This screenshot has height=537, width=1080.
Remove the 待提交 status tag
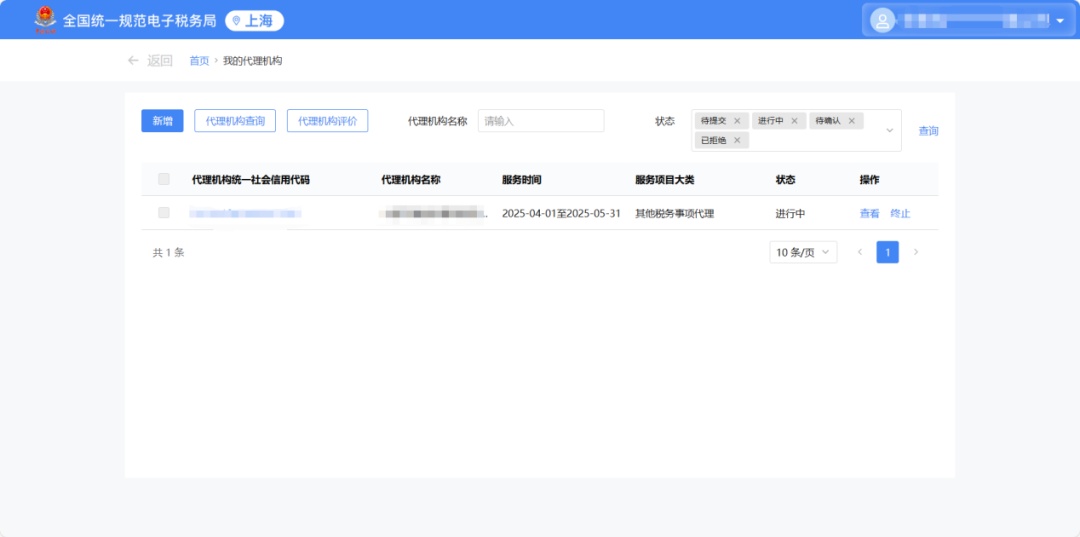tap(737, 121)
